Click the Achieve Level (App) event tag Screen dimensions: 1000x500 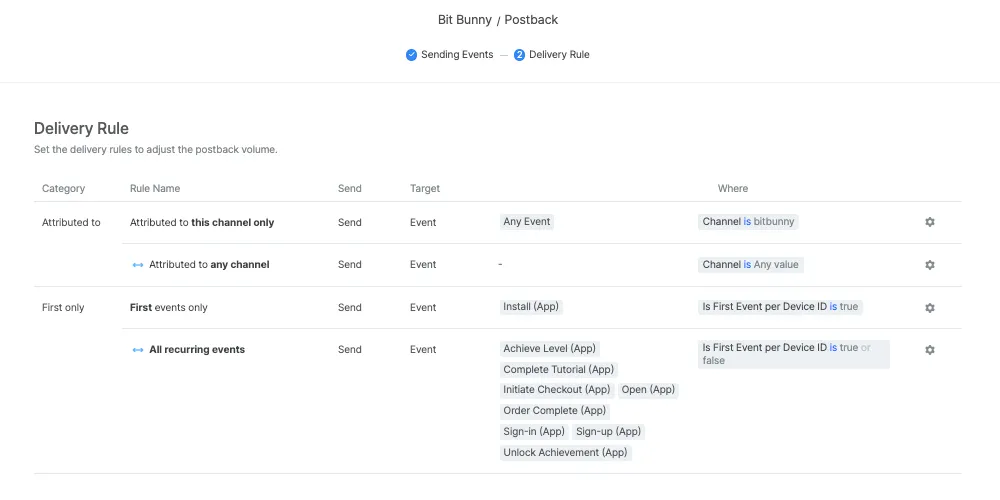click(x=549, y=349)
